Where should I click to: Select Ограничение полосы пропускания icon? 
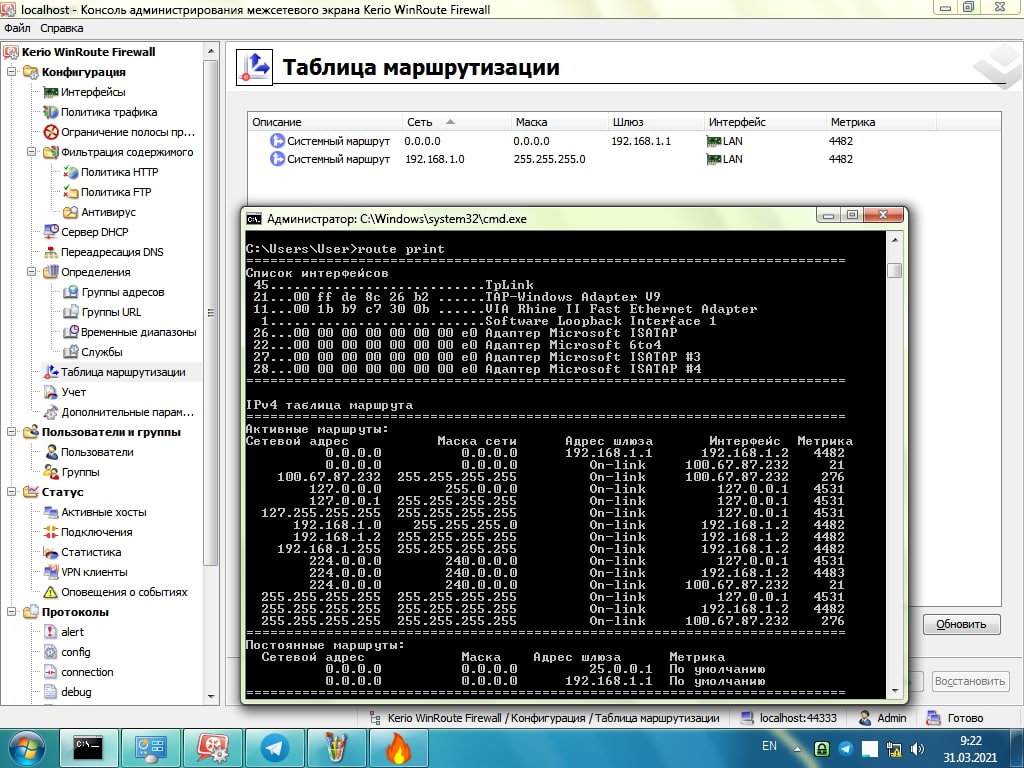[x=50, y=132]
